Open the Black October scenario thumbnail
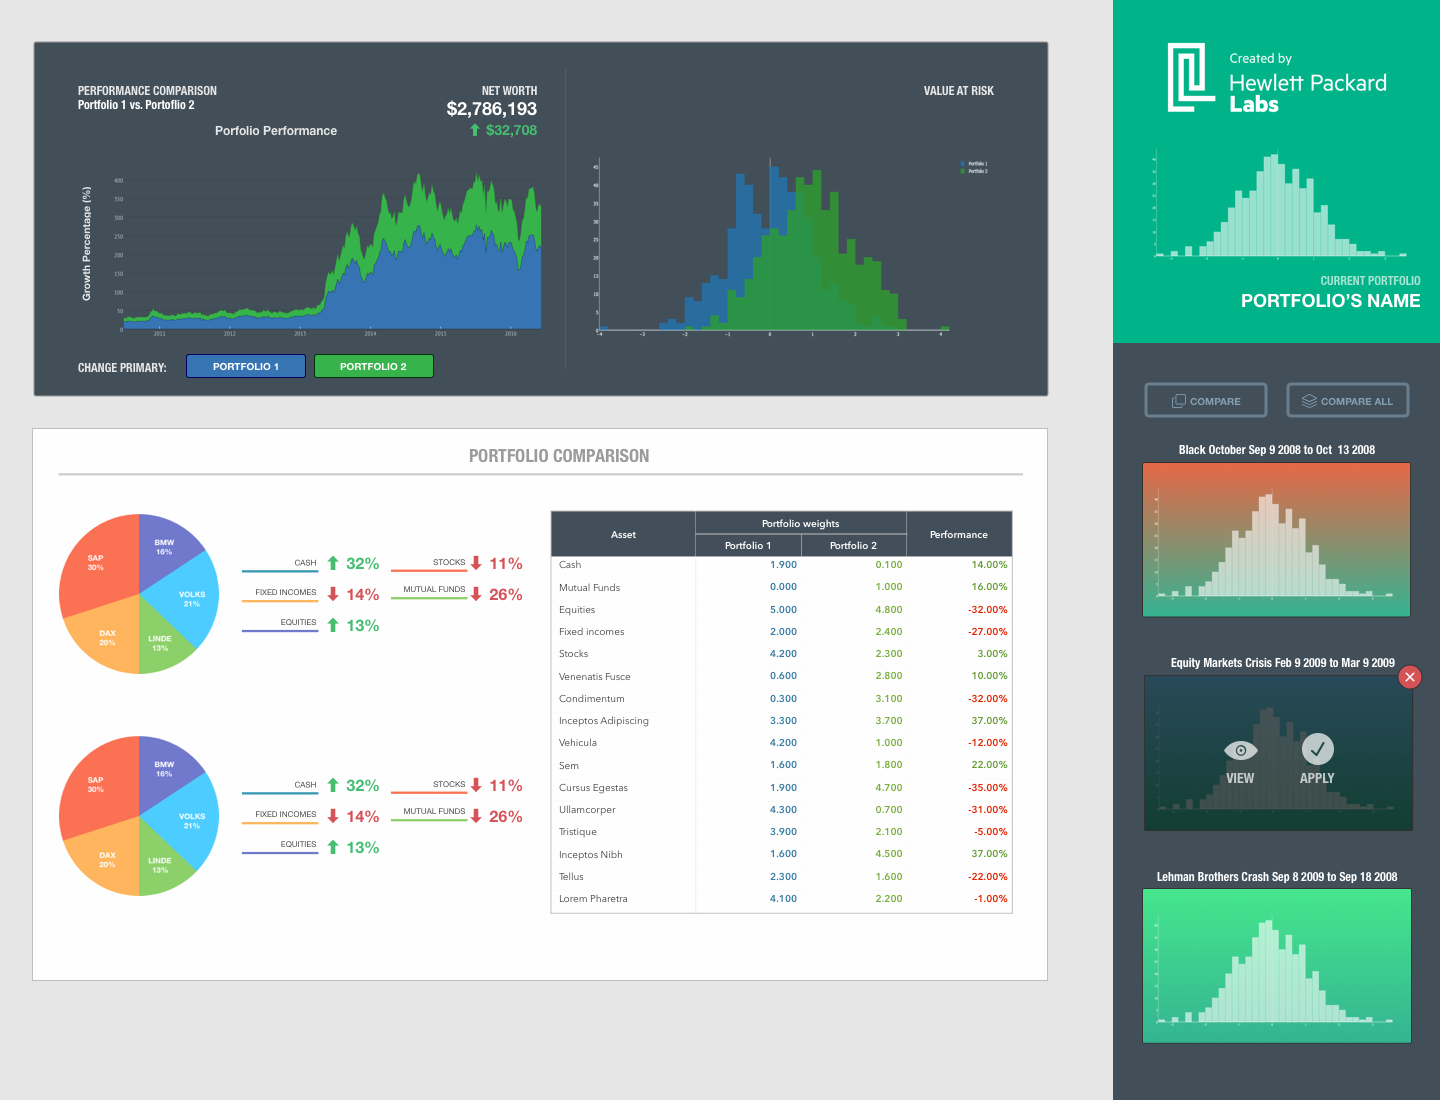Screen dimensions: 1440x1100 [1276, 540]
